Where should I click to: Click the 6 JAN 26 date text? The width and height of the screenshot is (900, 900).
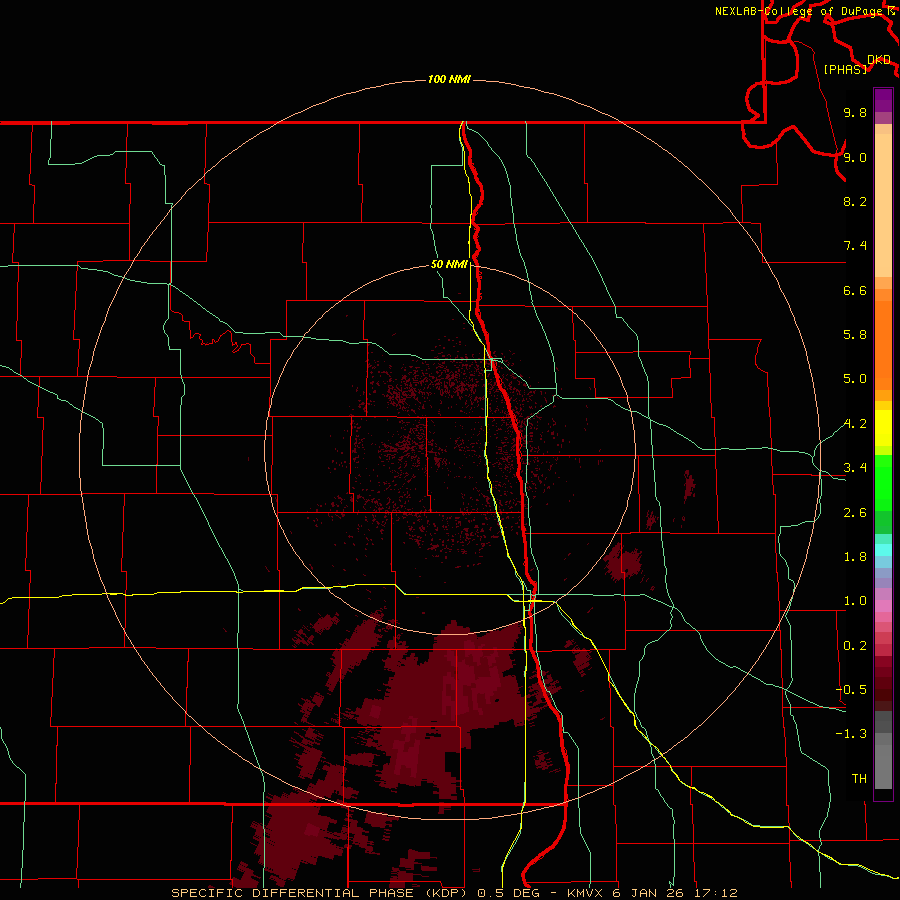(x=650, y=893)
